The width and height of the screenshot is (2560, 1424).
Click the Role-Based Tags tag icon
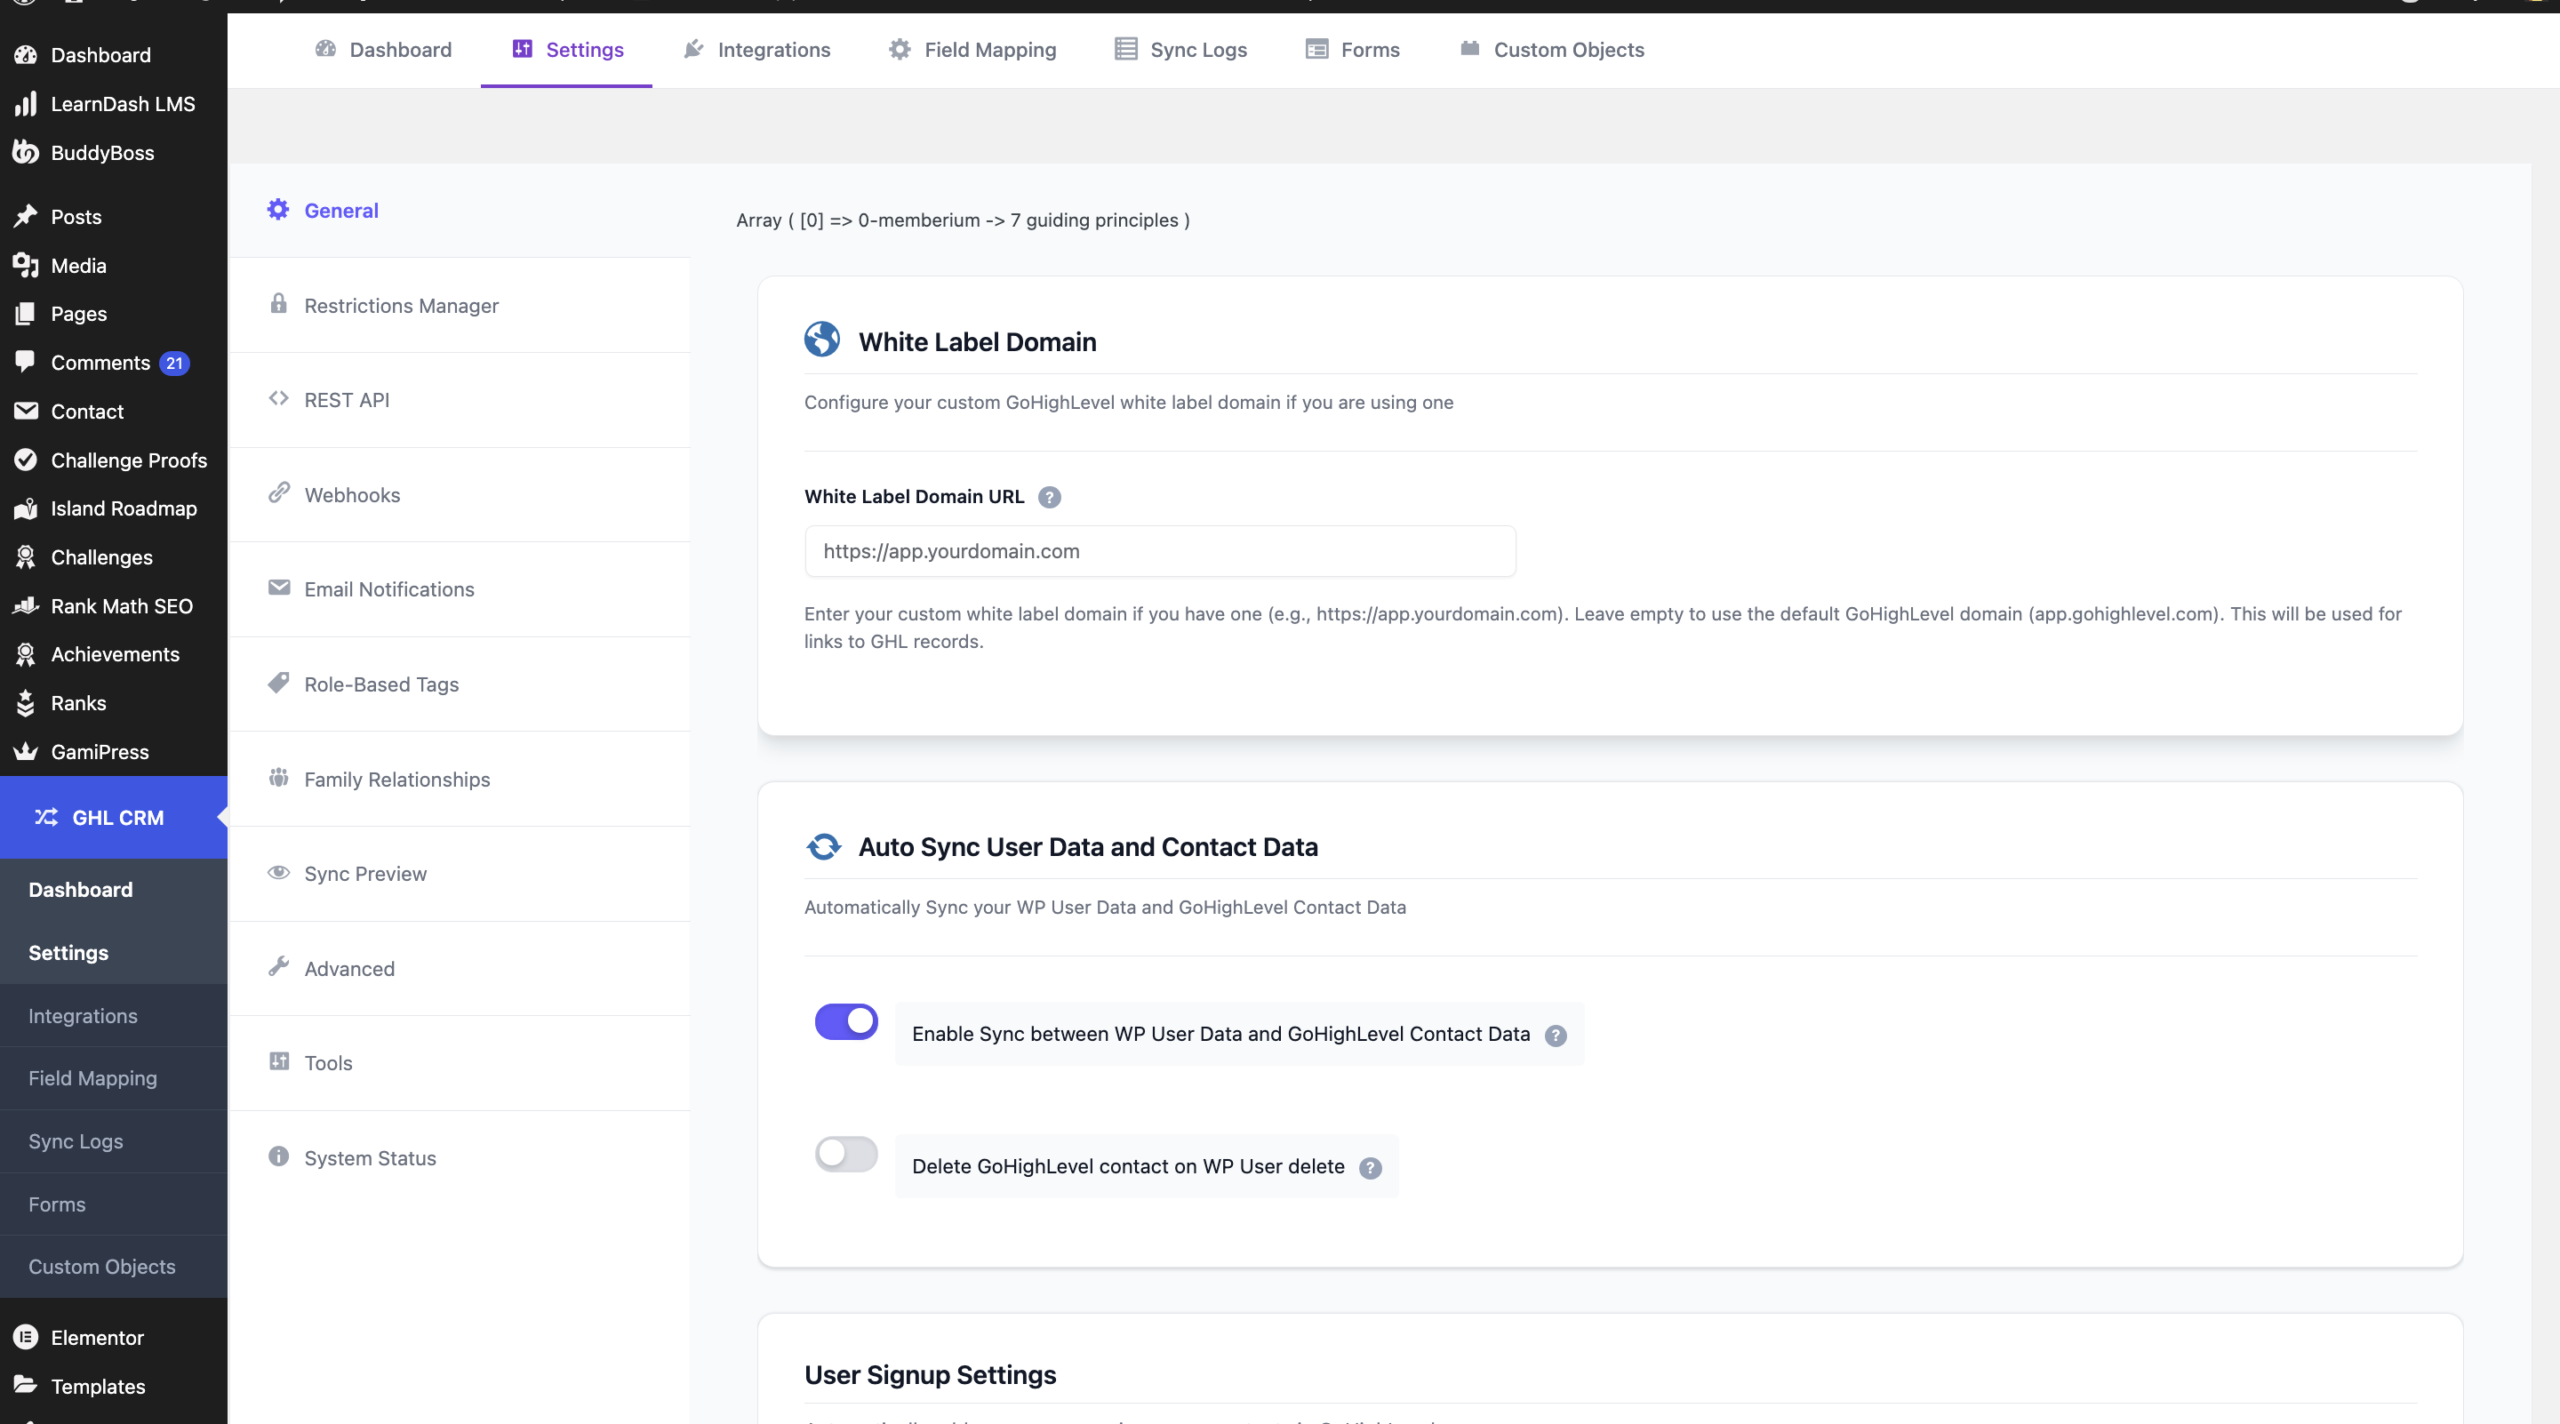(x=278, y=683)
